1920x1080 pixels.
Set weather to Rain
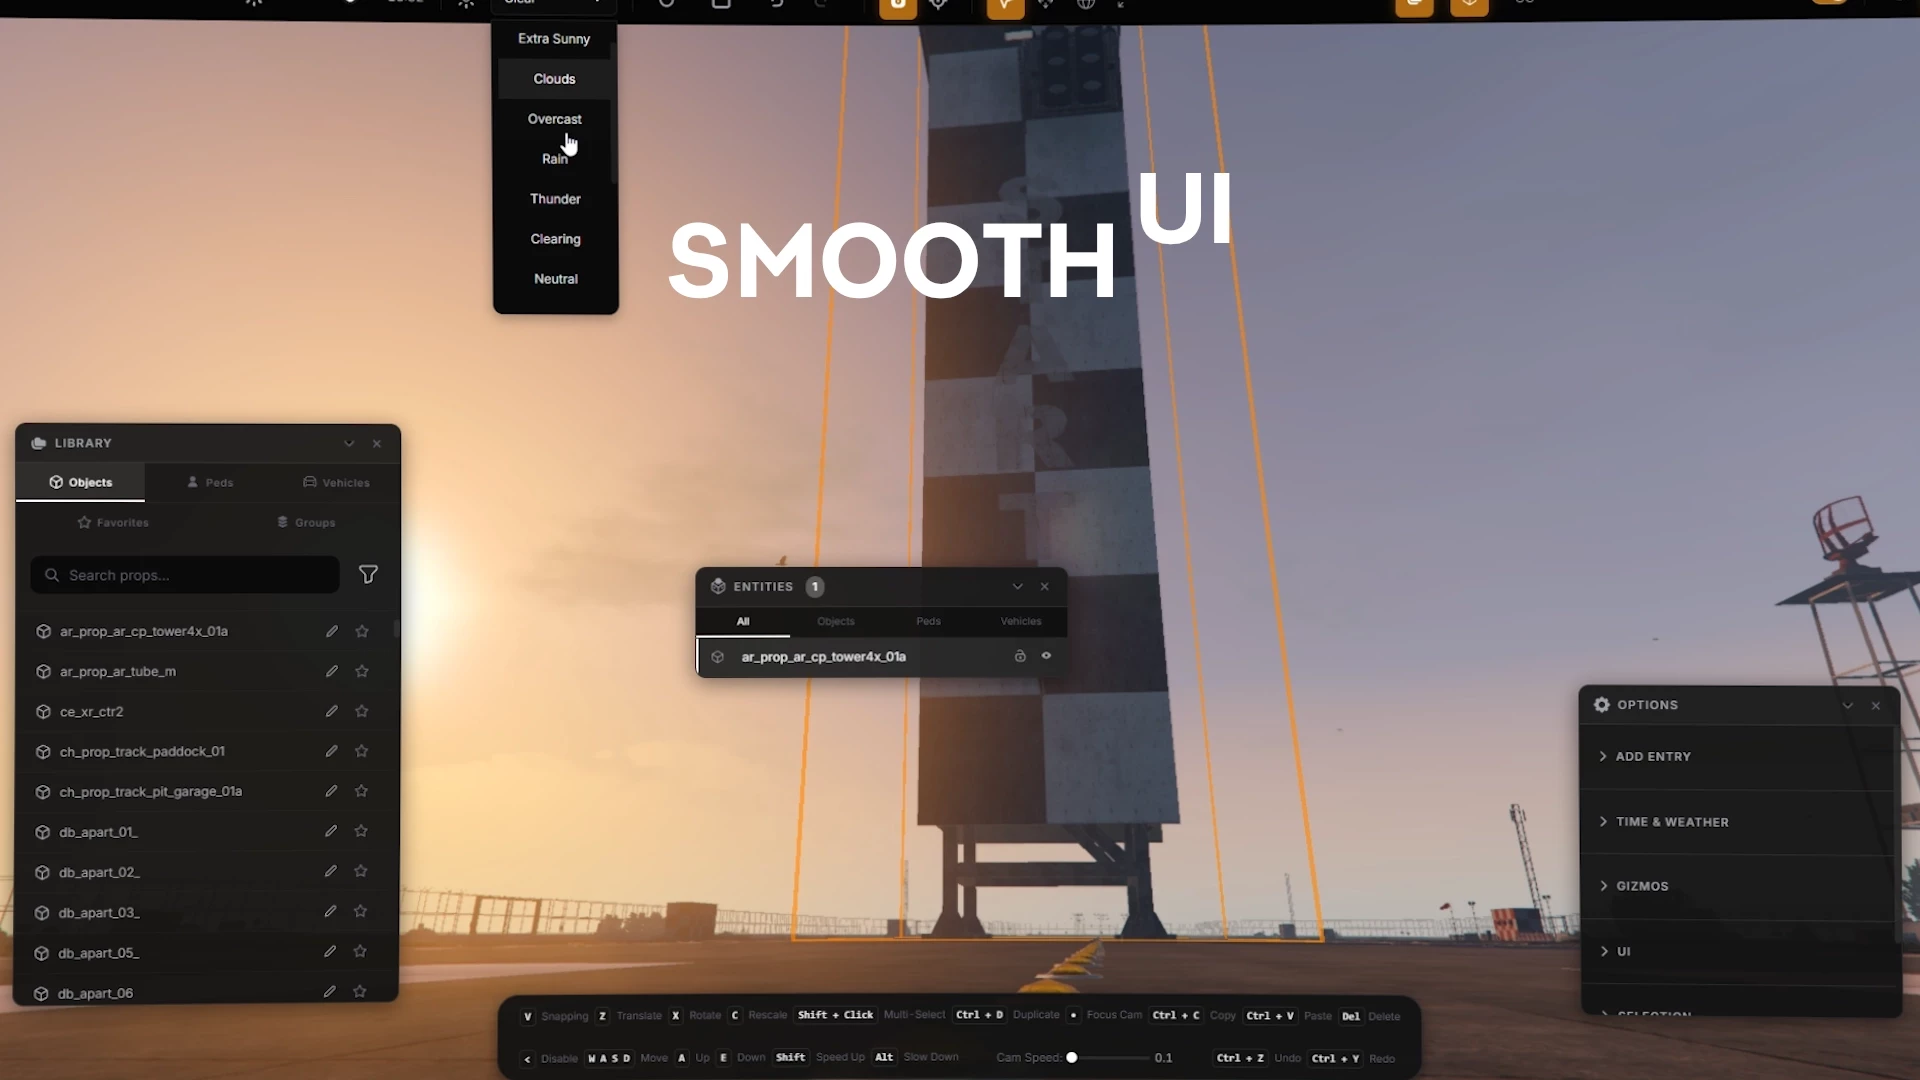point(554,159)
